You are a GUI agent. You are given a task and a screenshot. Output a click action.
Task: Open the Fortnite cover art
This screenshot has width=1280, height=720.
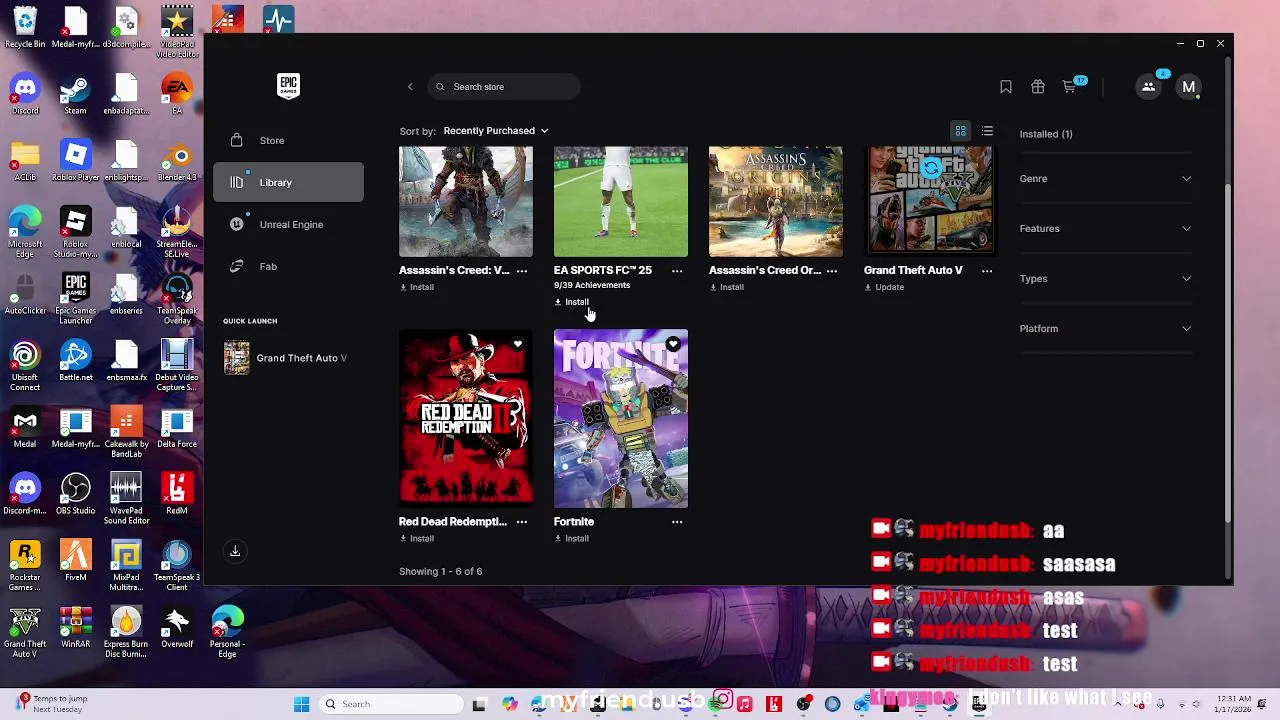click(621, 418)
